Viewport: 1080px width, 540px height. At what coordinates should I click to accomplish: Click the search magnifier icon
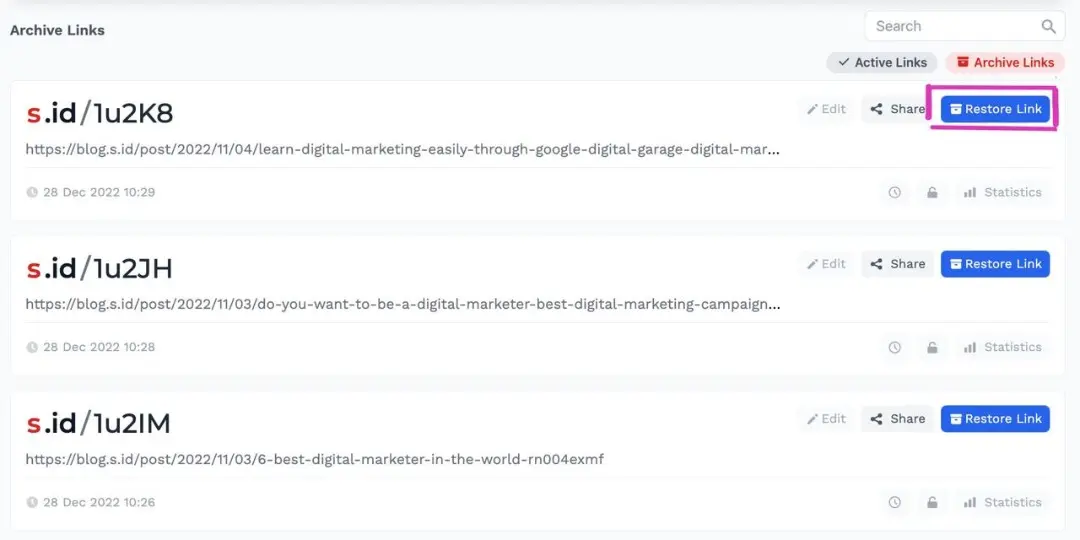[1048, 27]
